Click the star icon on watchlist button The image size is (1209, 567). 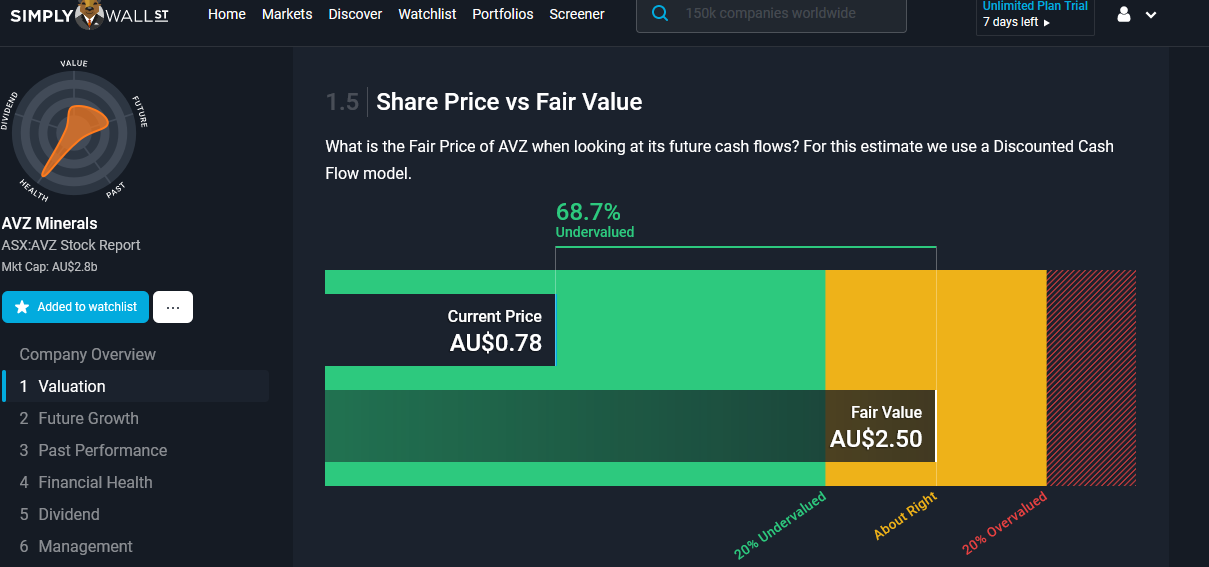(22, 307)
